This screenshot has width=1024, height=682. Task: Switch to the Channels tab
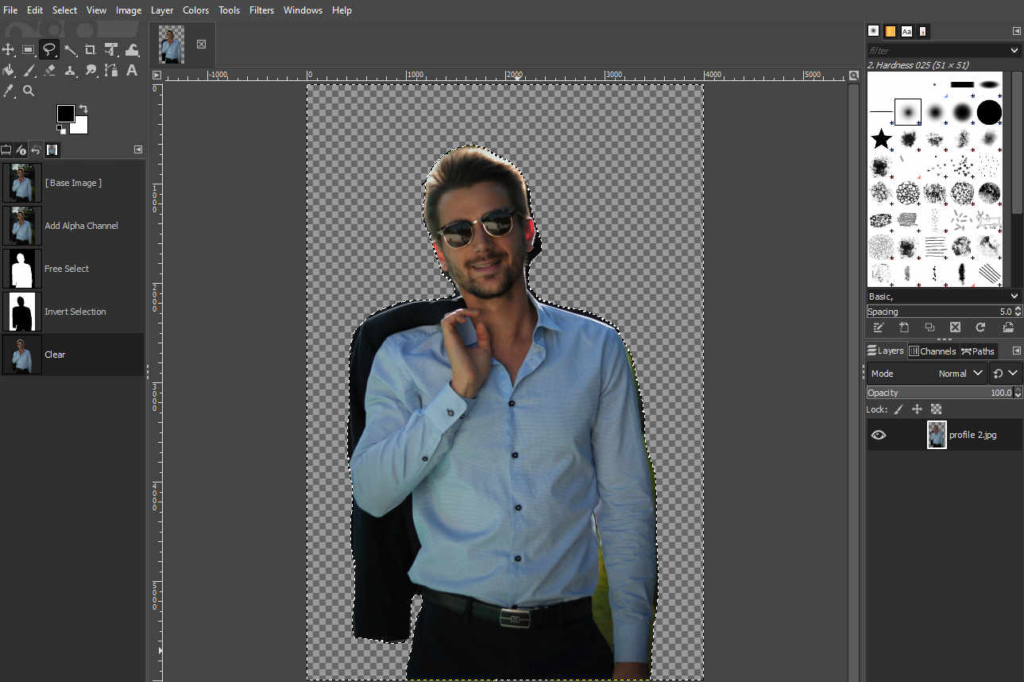(x=932, y=351)
